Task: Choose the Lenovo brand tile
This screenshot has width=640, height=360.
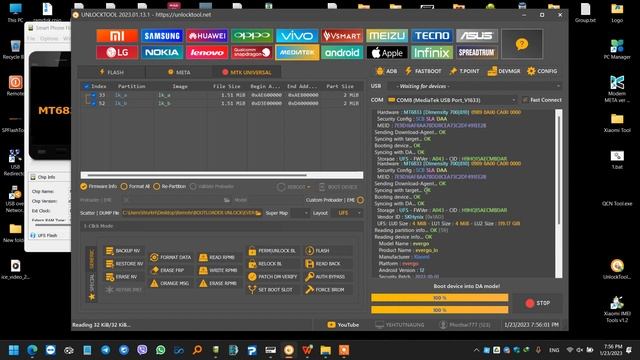Action: tap(207, 53)
